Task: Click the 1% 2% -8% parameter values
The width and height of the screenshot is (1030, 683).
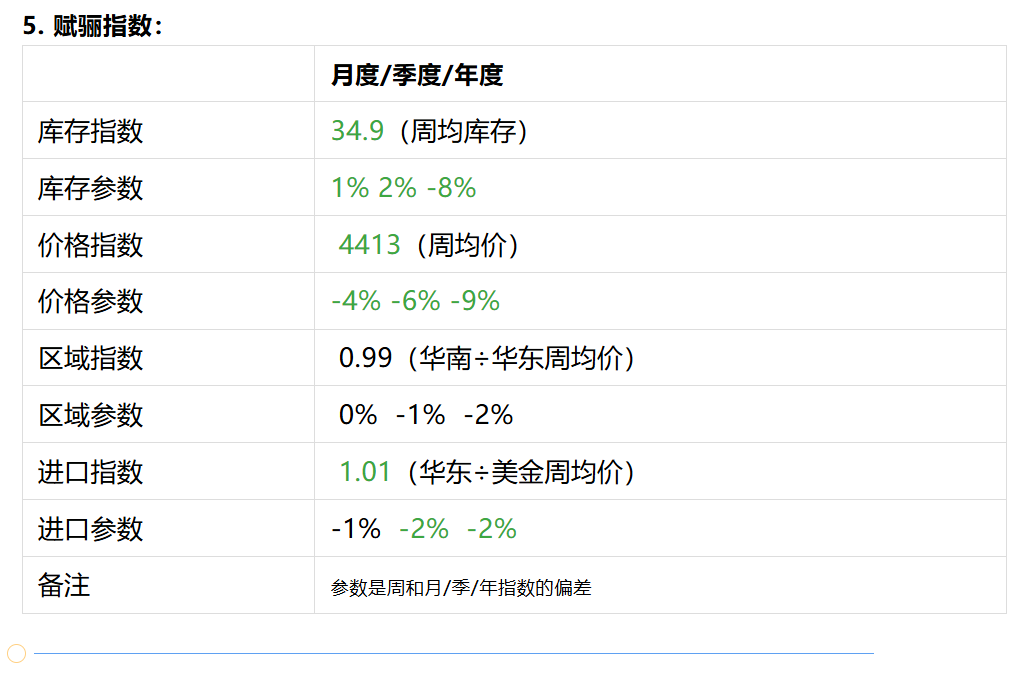Action: (x=403, y=188)
